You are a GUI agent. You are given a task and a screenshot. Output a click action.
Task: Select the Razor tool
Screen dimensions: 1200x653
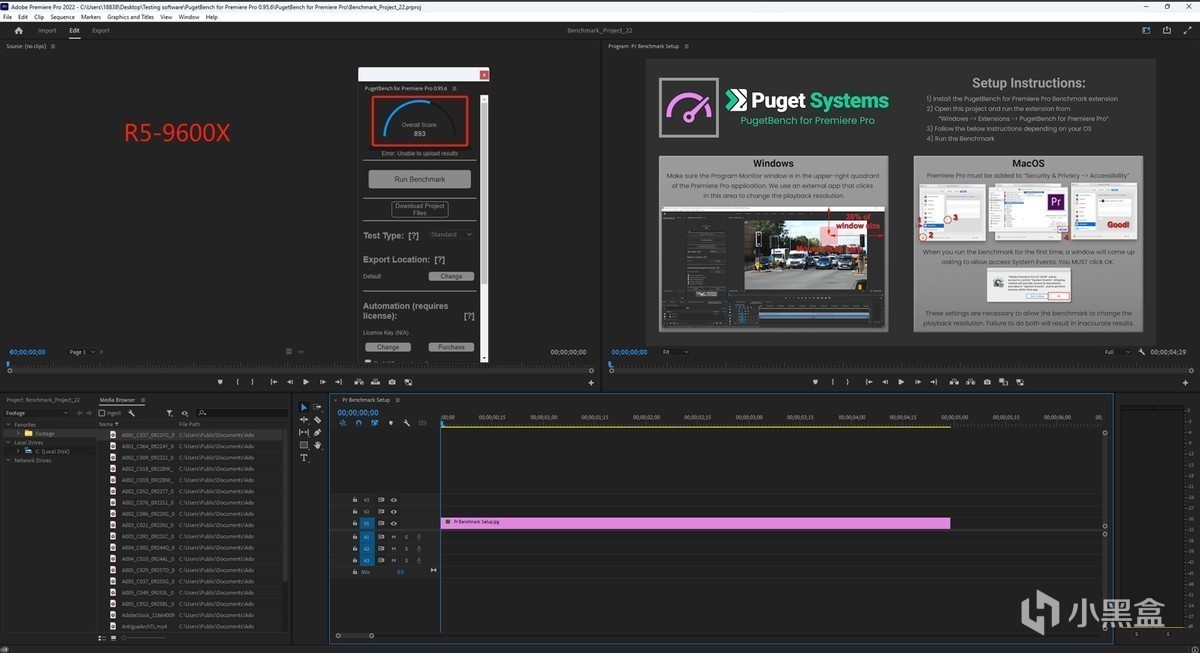point(317,420)
